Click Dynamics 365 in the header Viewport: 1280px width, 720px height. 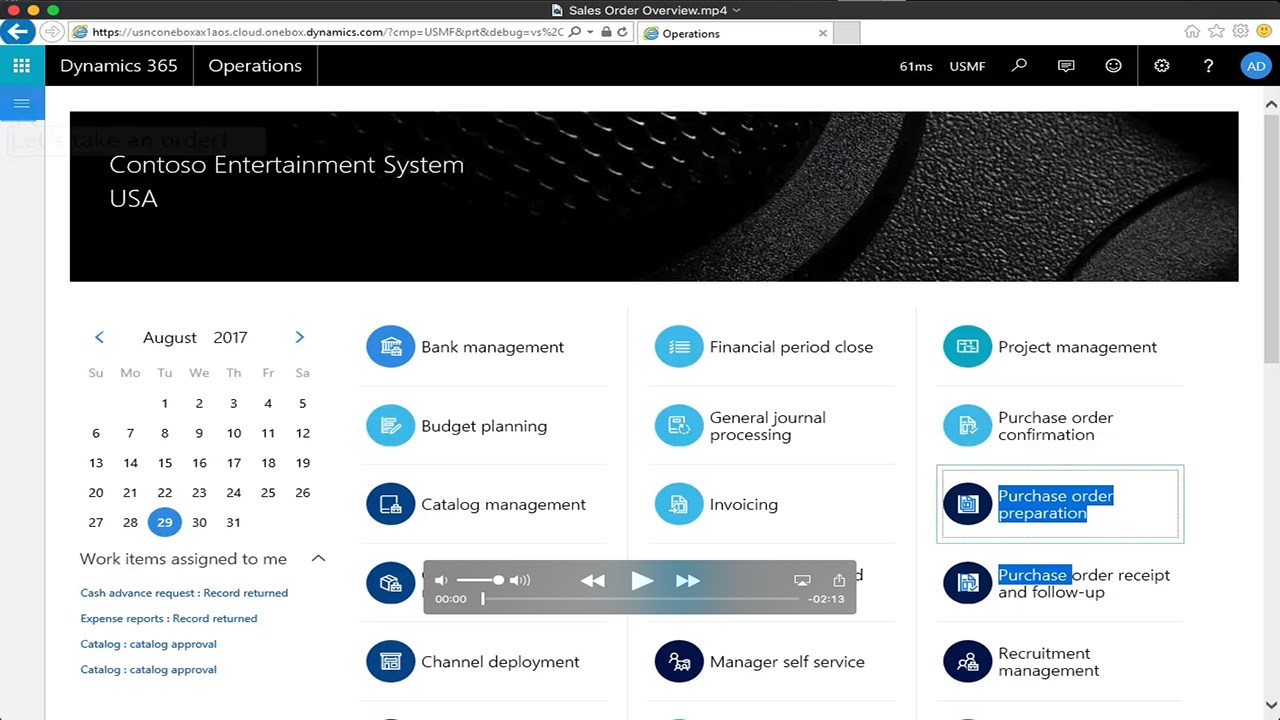(x=119, y=66)
